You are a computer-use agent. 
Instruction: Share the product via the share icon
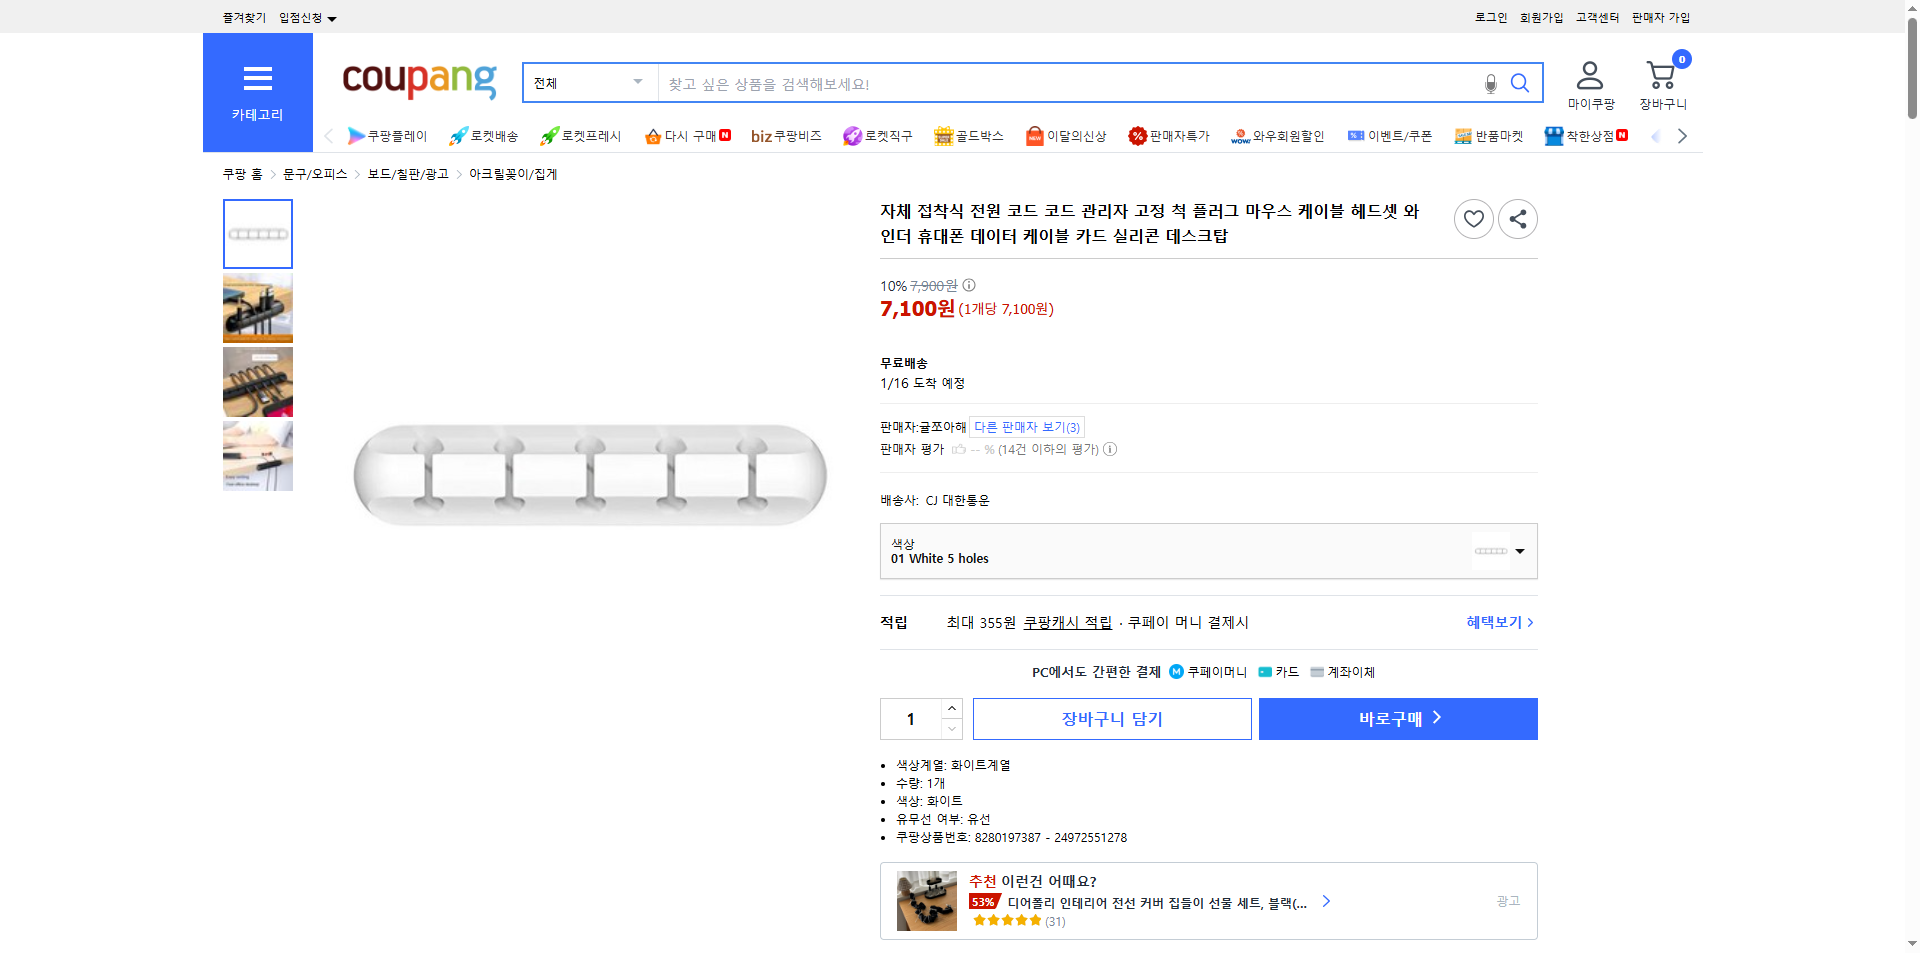(x=1517, y=219)
